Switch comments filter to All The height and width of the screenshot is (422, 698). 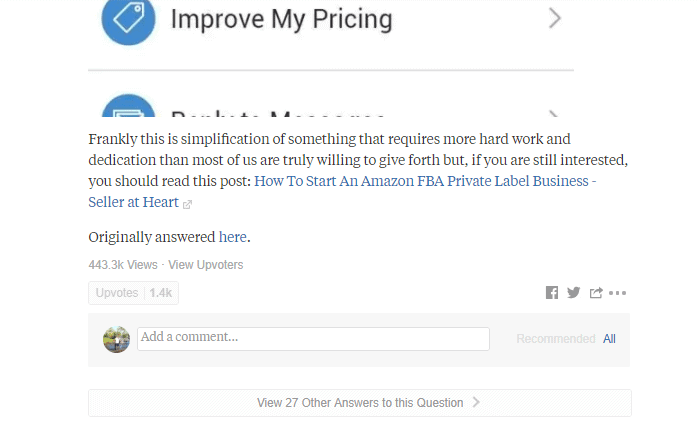609,339
